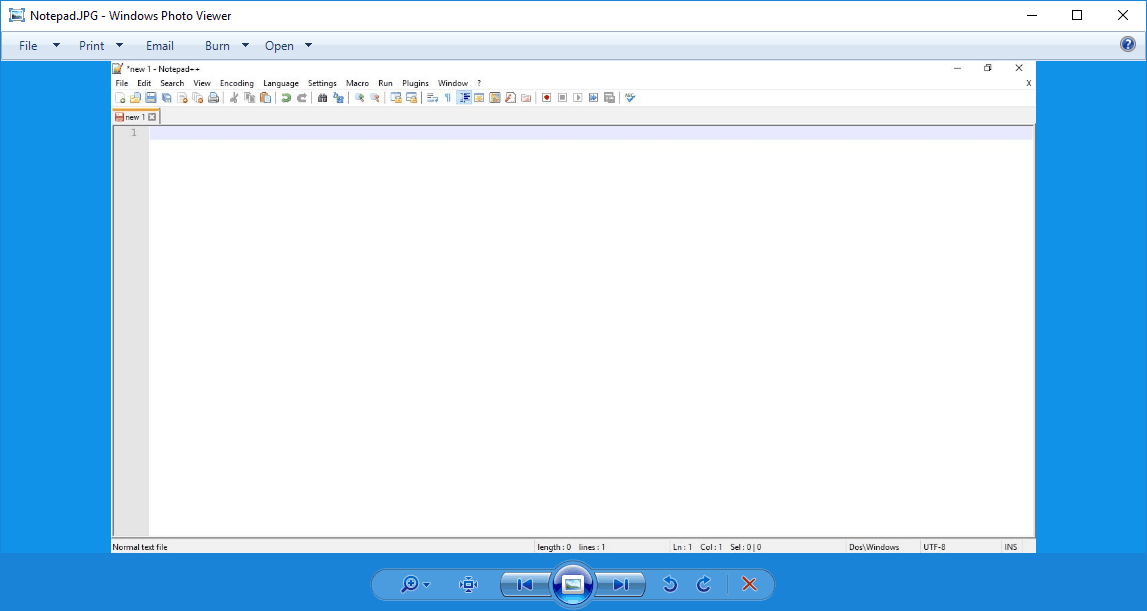Delete the photo using the red X icon
This screenshot has width=1147, height=611.
point(748,584)
